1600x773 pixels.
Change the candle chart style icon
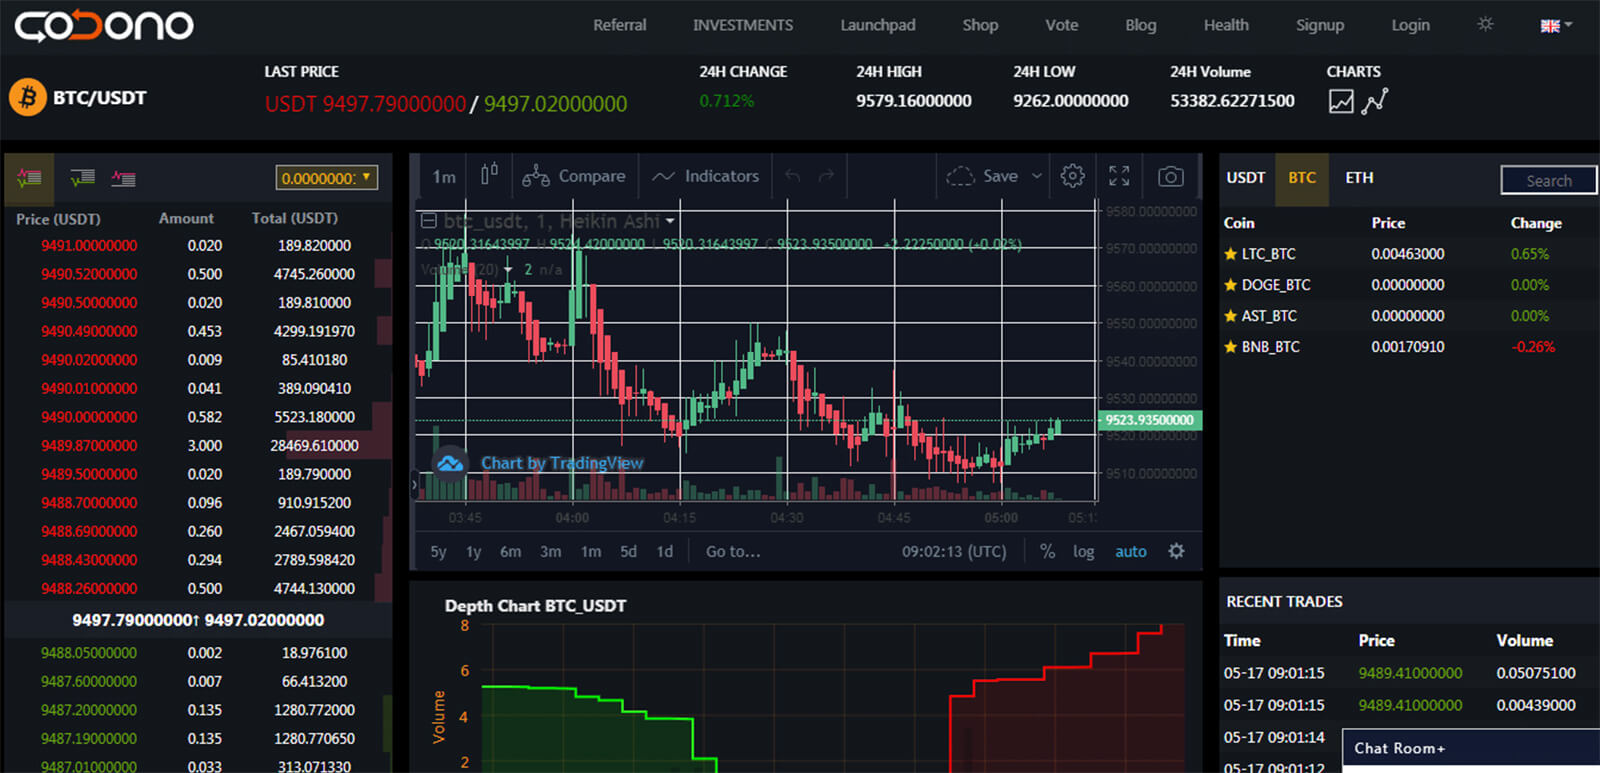pyautogui.click(x=489, y=175)
